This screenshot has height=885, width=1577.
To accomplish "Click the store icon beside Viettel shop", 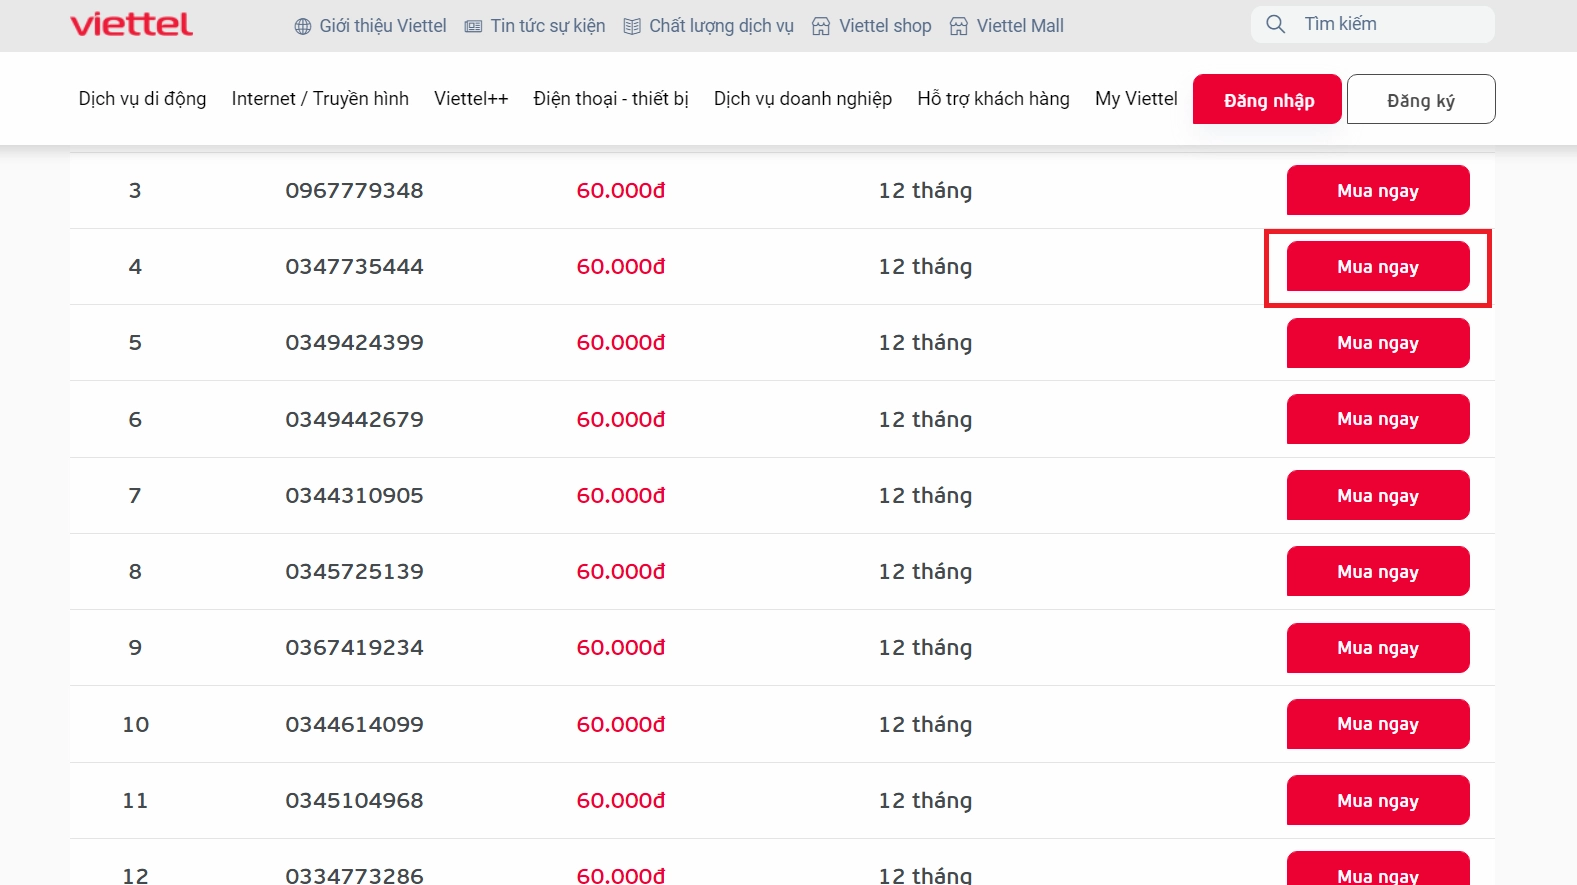I will 821,27.
